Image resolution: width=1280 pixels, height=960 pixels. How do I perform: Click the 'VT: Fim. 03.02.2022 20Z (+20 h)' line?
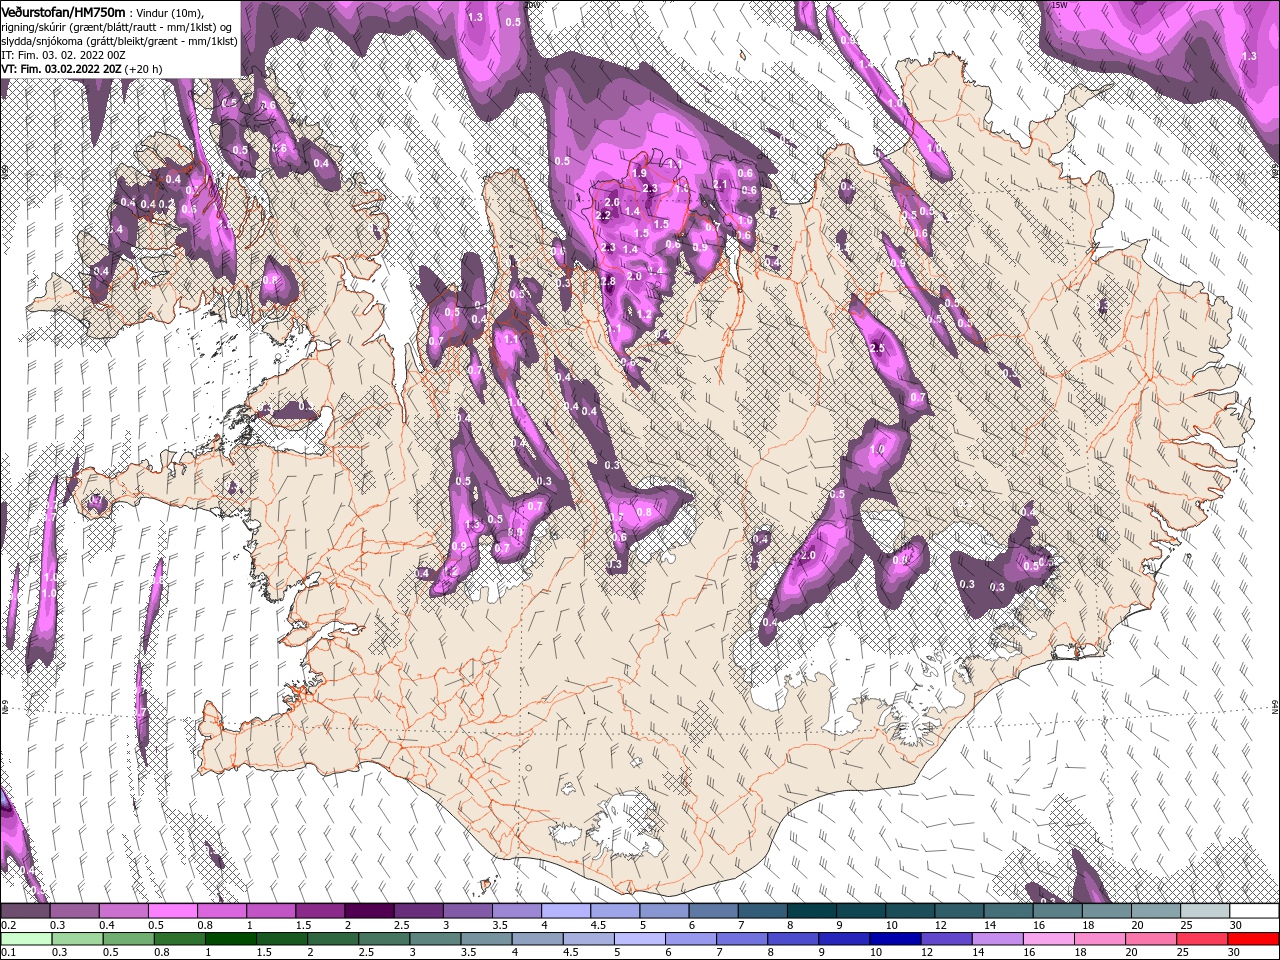click(83, 69)
